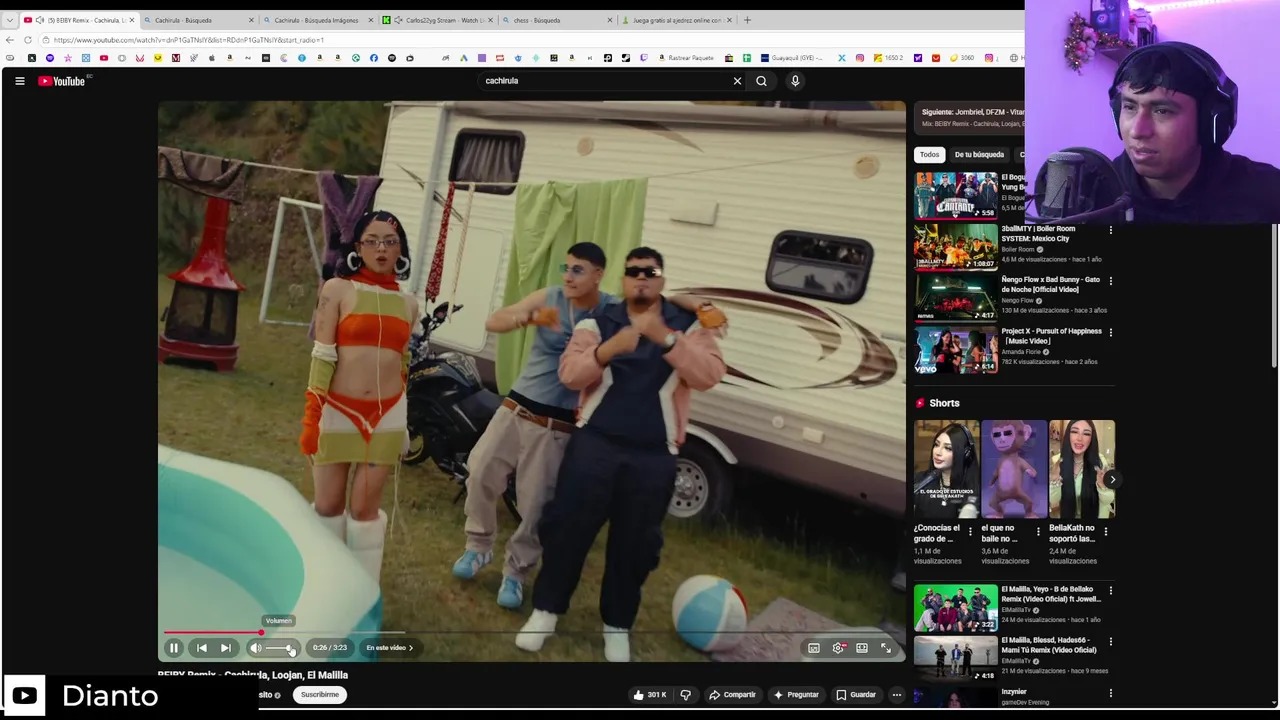Reload the current page

coord(27,40)
